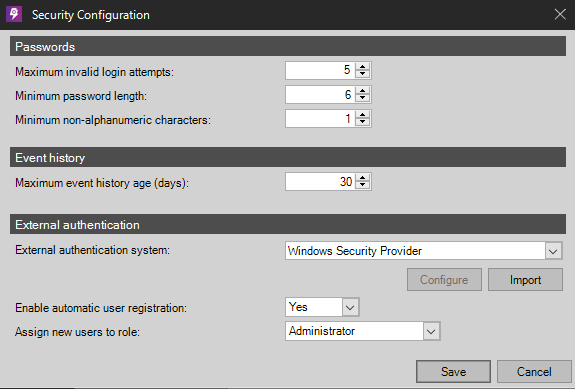Increase maximum event history age

click(363, 178)
